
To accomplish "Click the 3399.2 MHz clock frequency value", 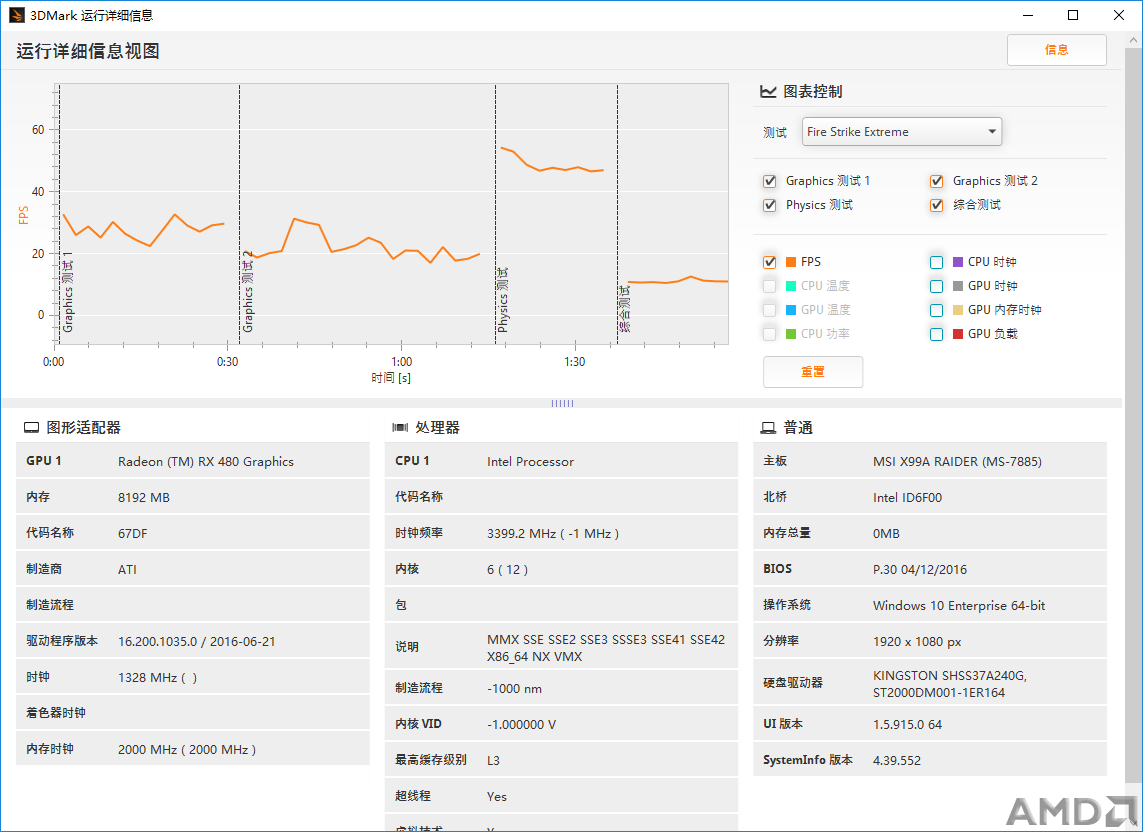I will [553, 534].
